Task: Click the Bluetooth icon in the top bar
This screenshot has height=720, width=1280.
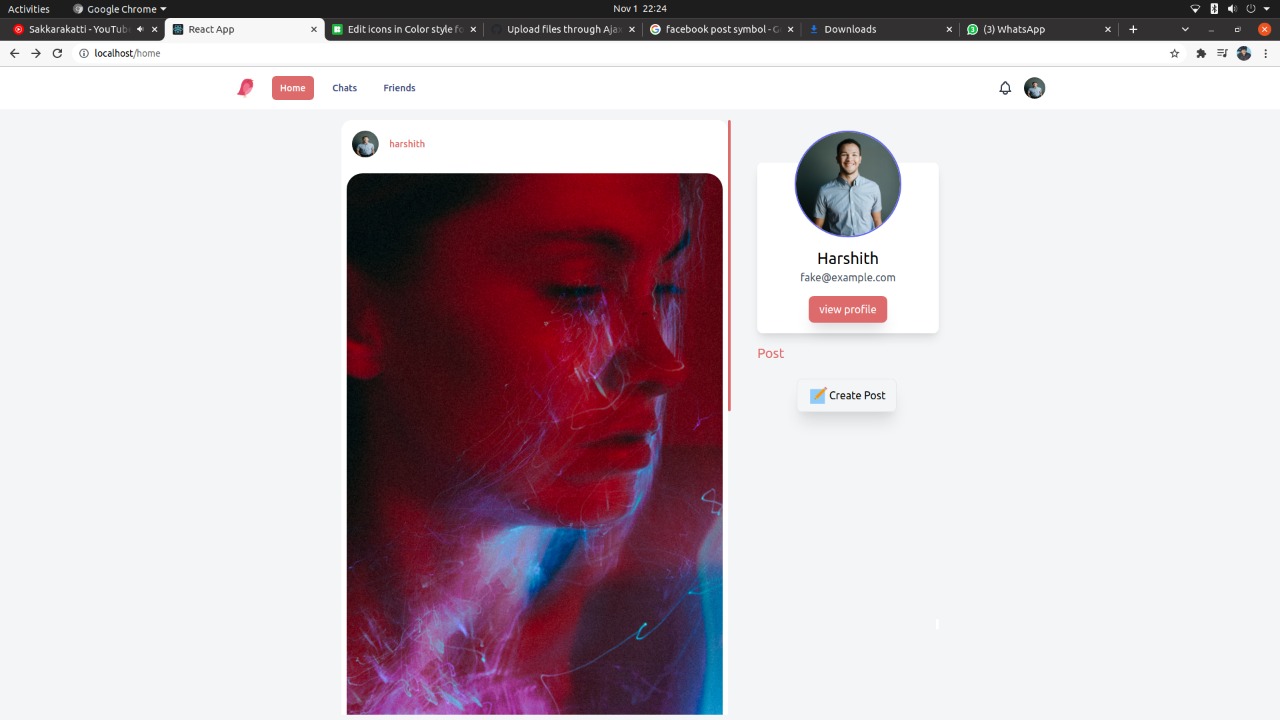Action: tap(1214, 9)
